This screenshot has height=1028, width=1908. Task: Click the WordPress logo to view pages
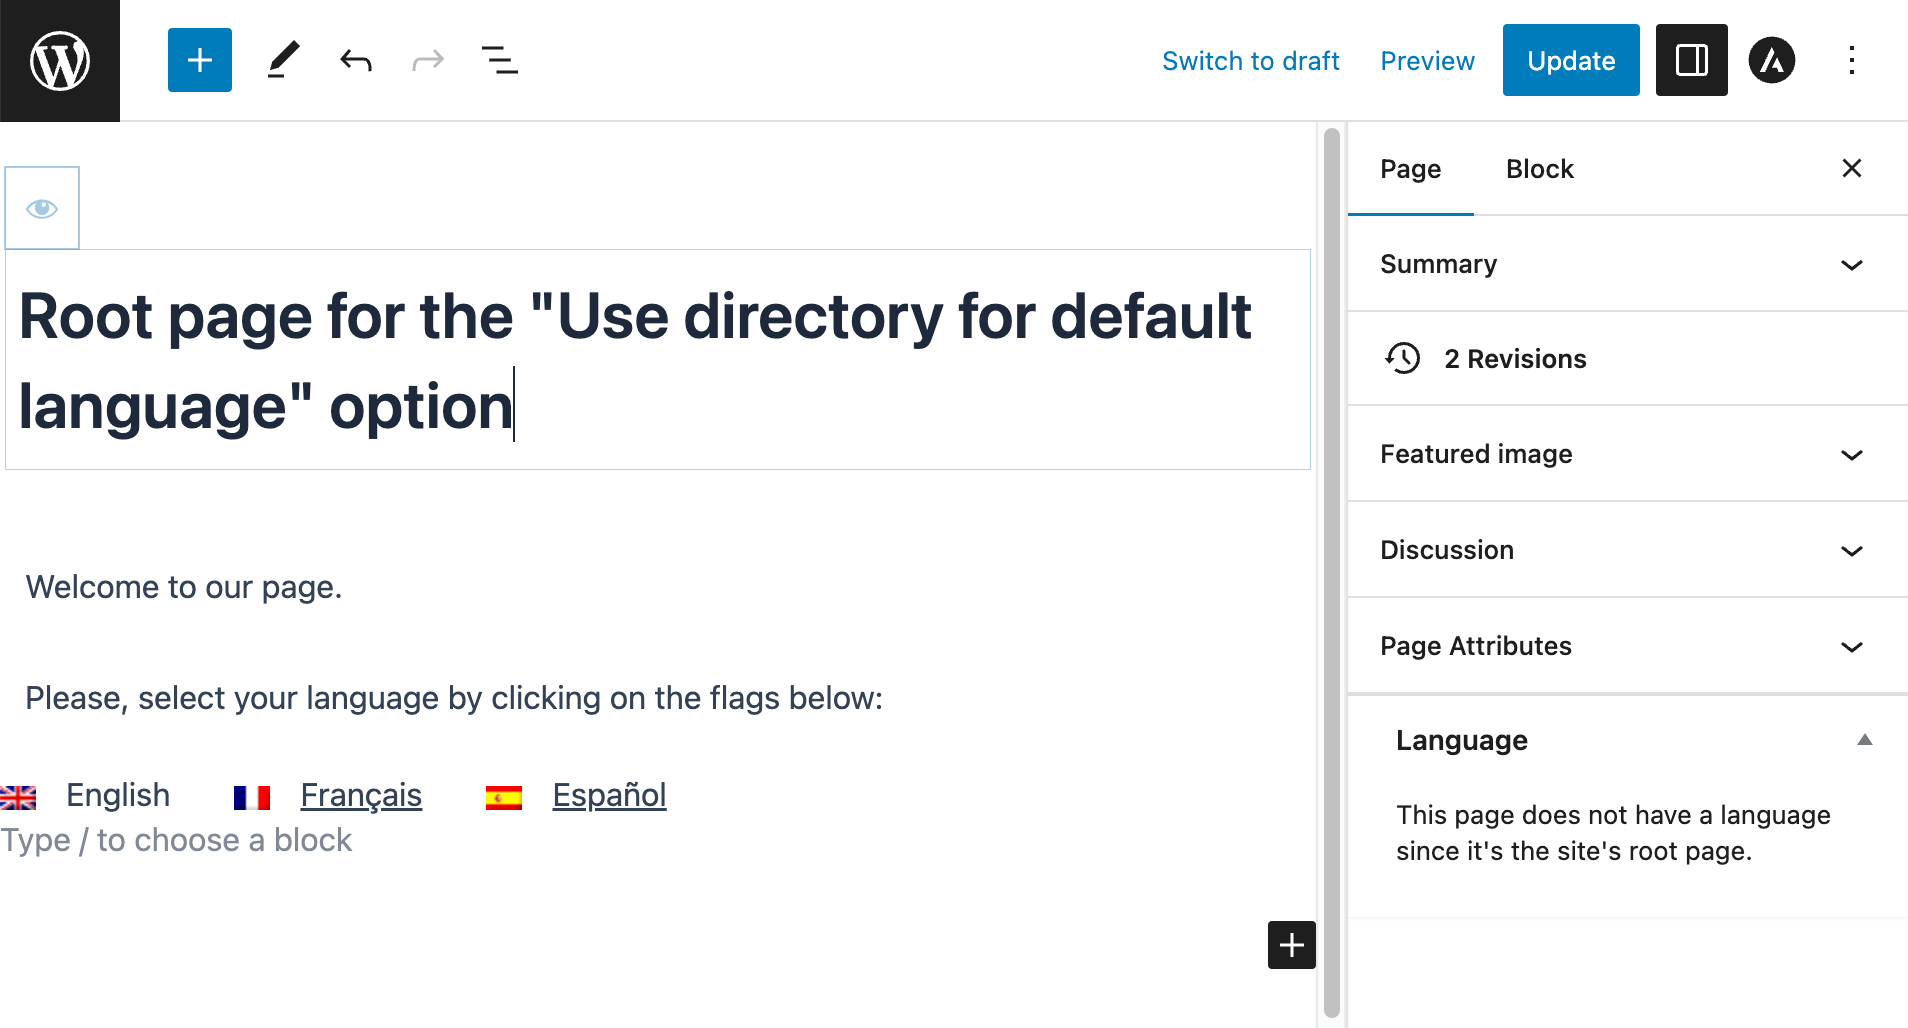click(60, 60)
